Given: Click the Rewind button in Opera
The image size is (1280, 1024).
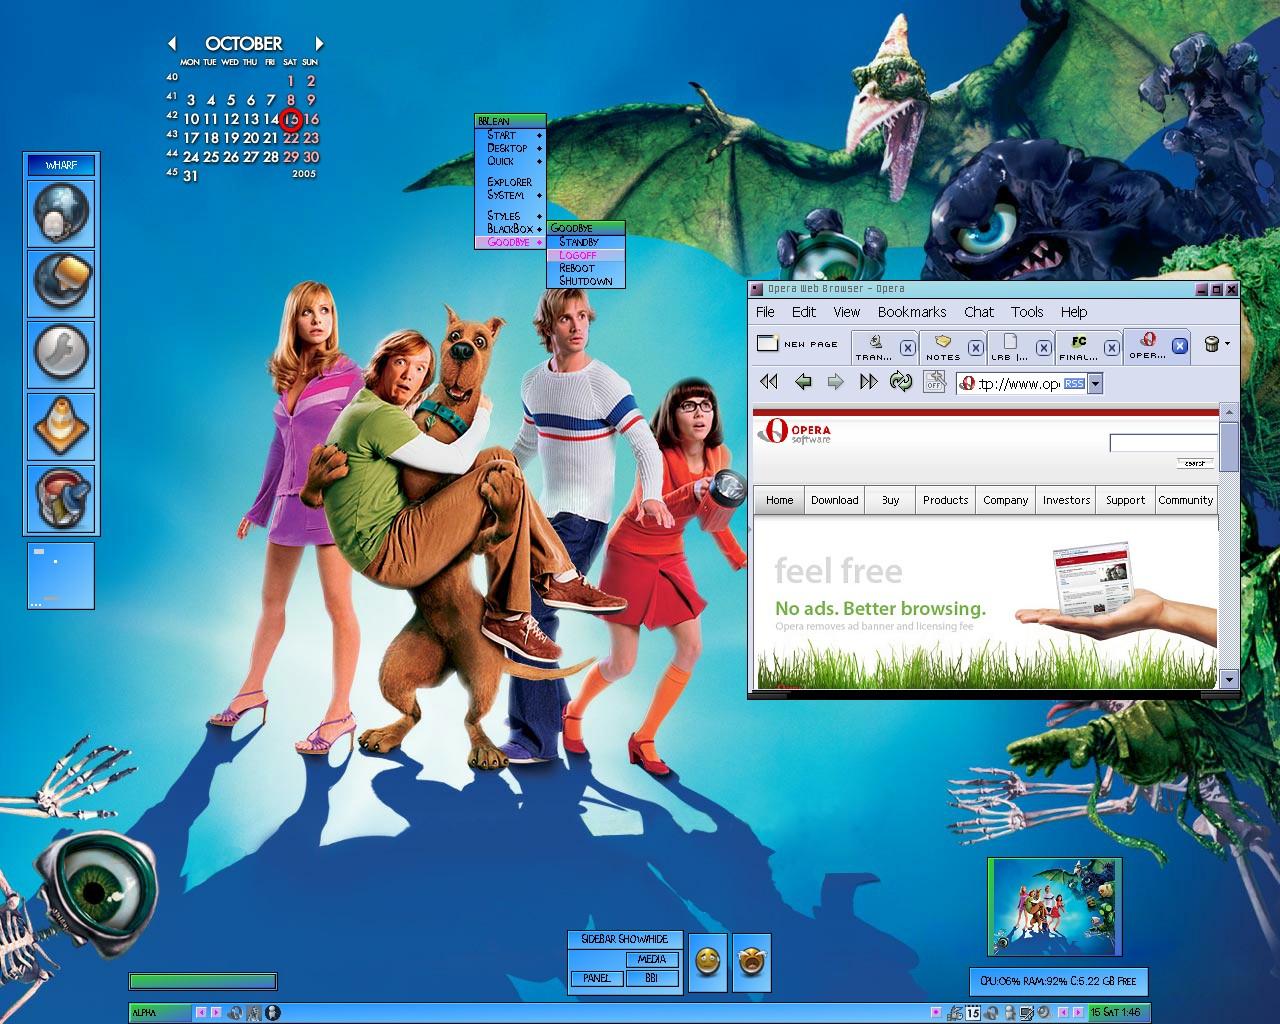Looking at the screenshot, I should 768,381.
